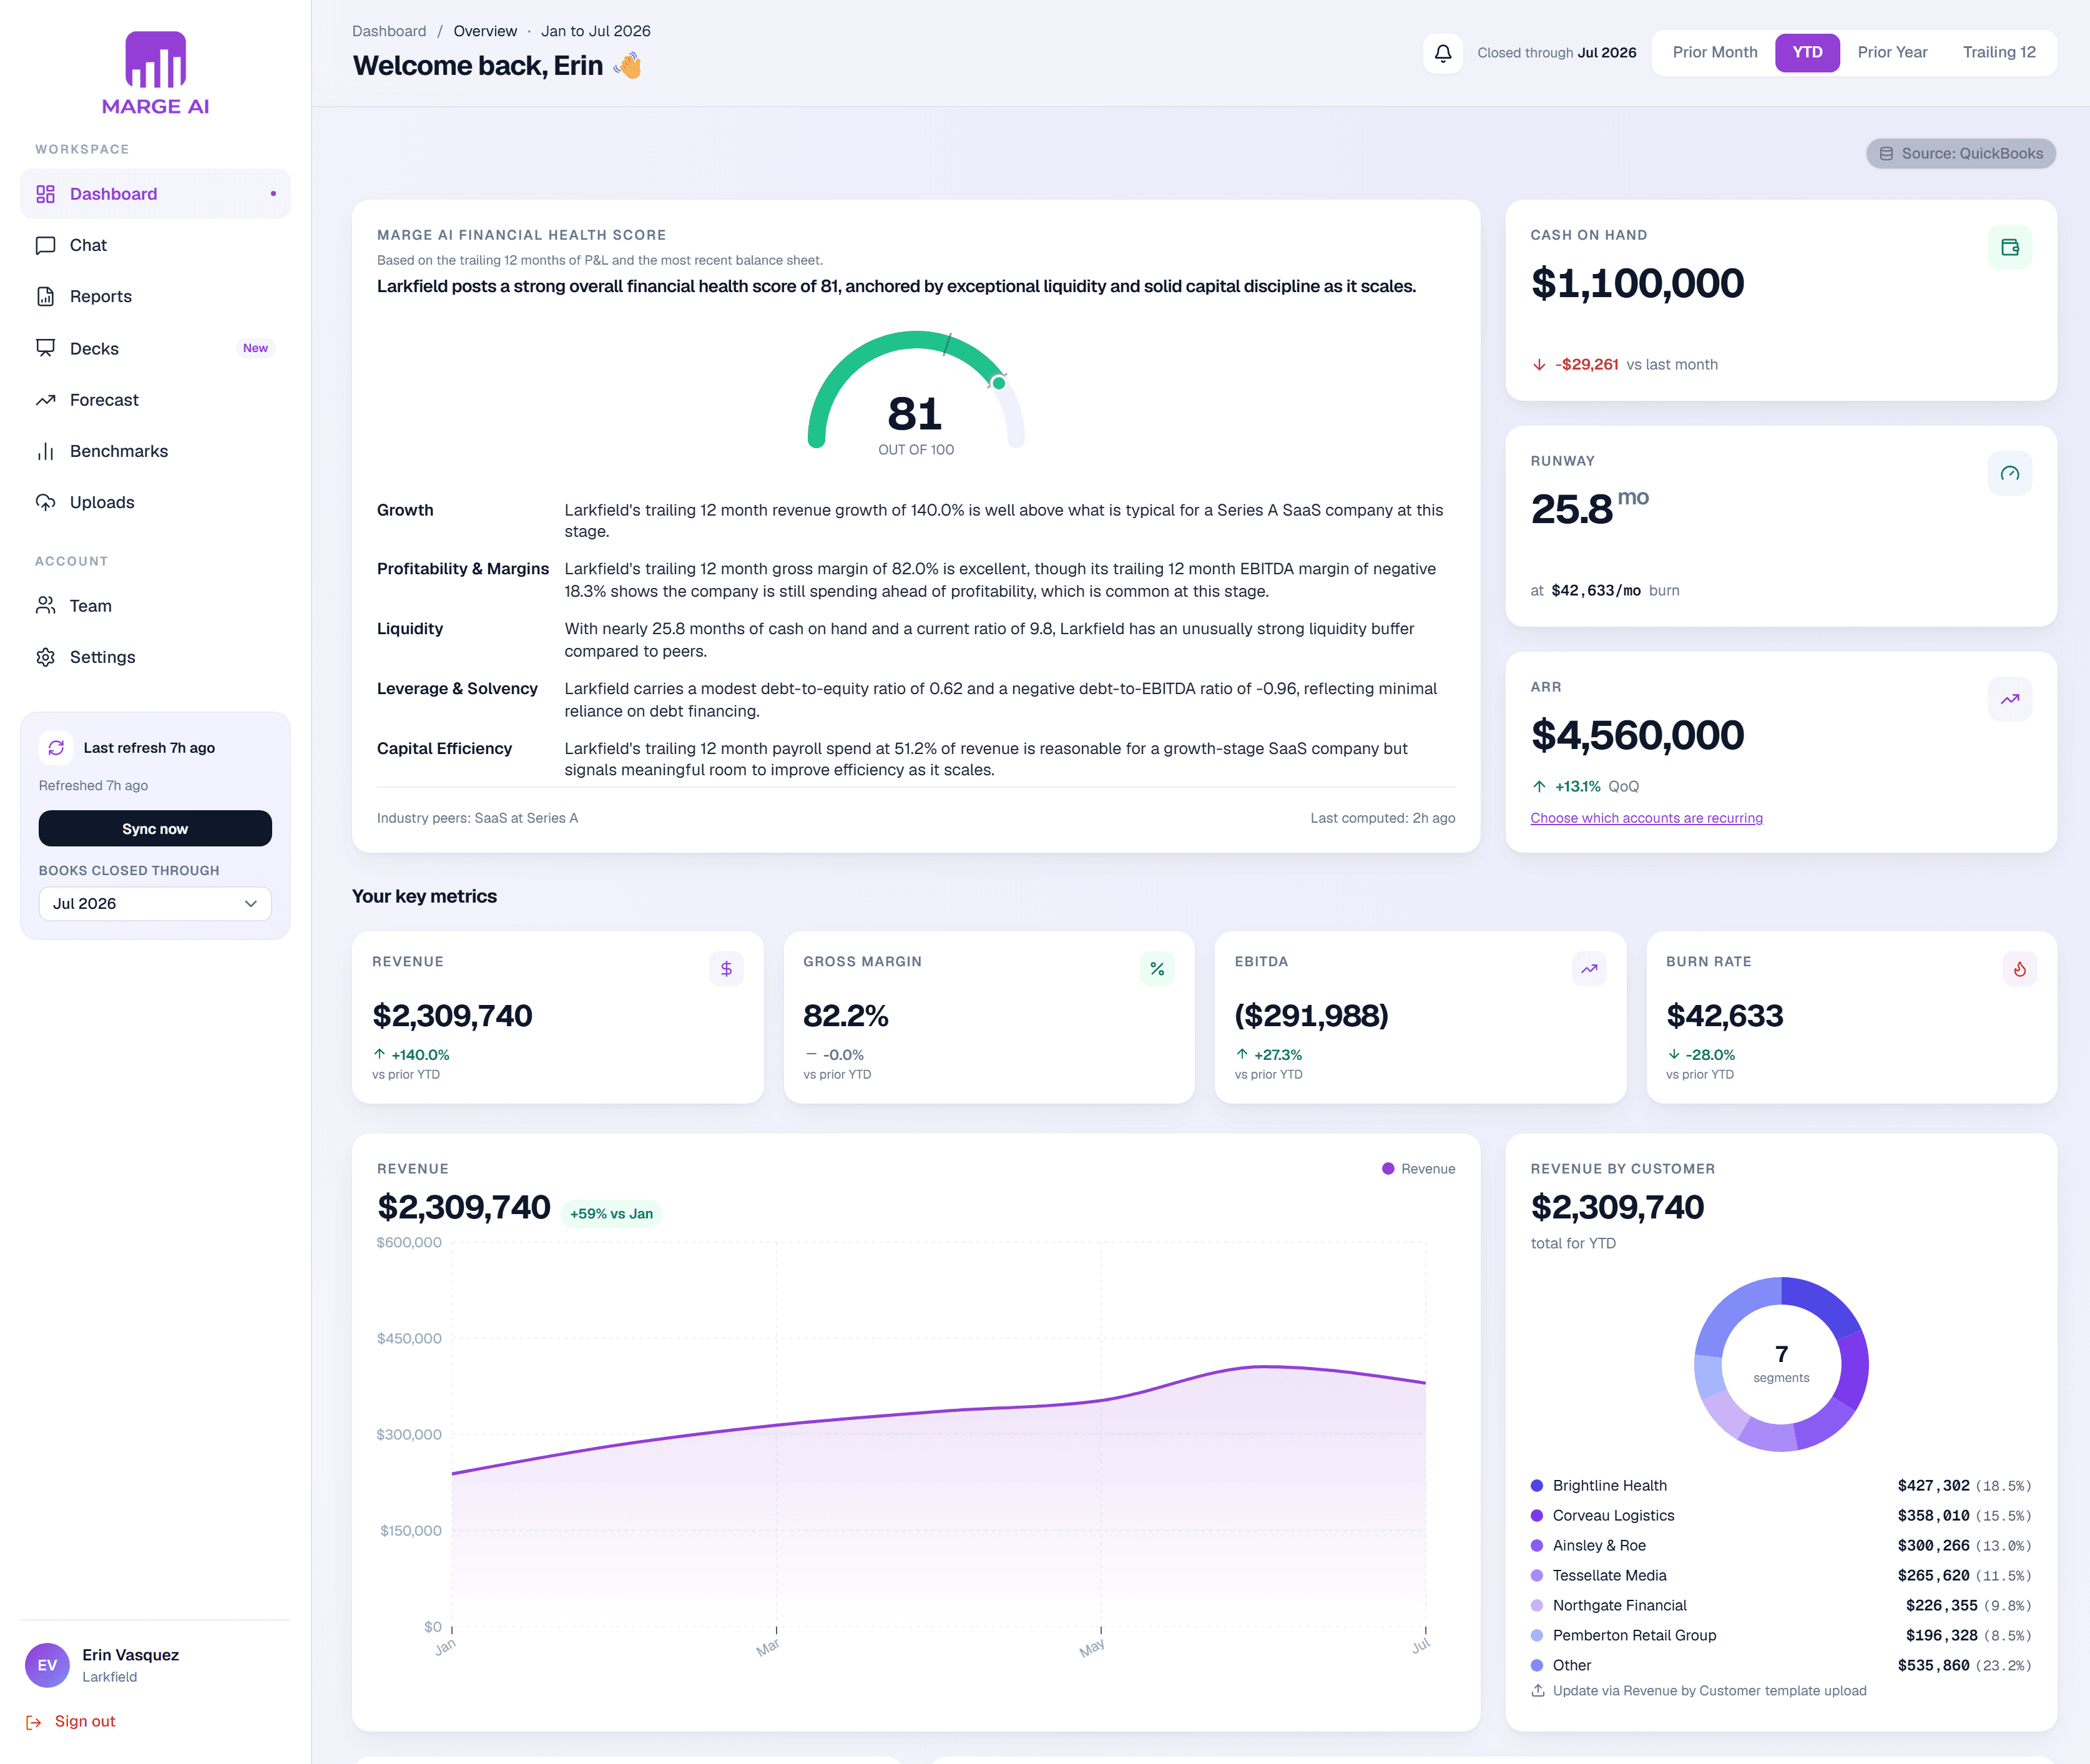Click the Decks presentation icon

tap(46, 348)
